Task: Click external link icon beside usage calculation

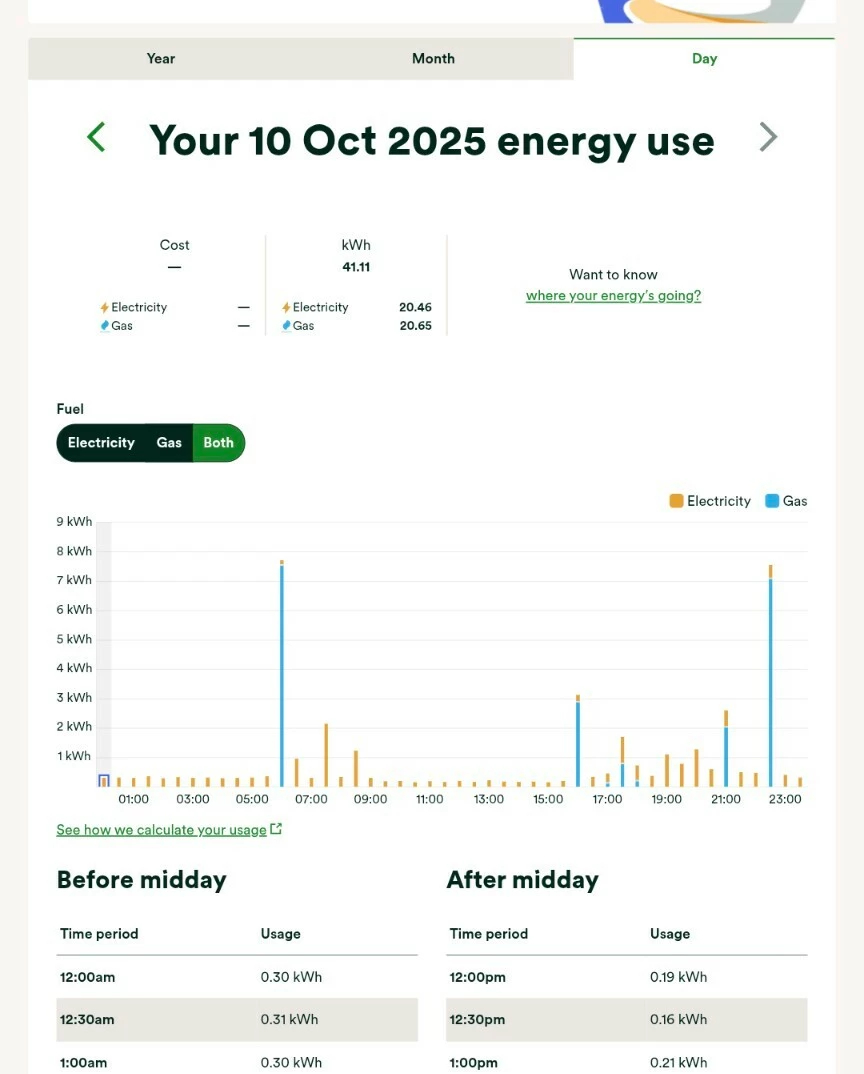Action: tap(277, 829)
